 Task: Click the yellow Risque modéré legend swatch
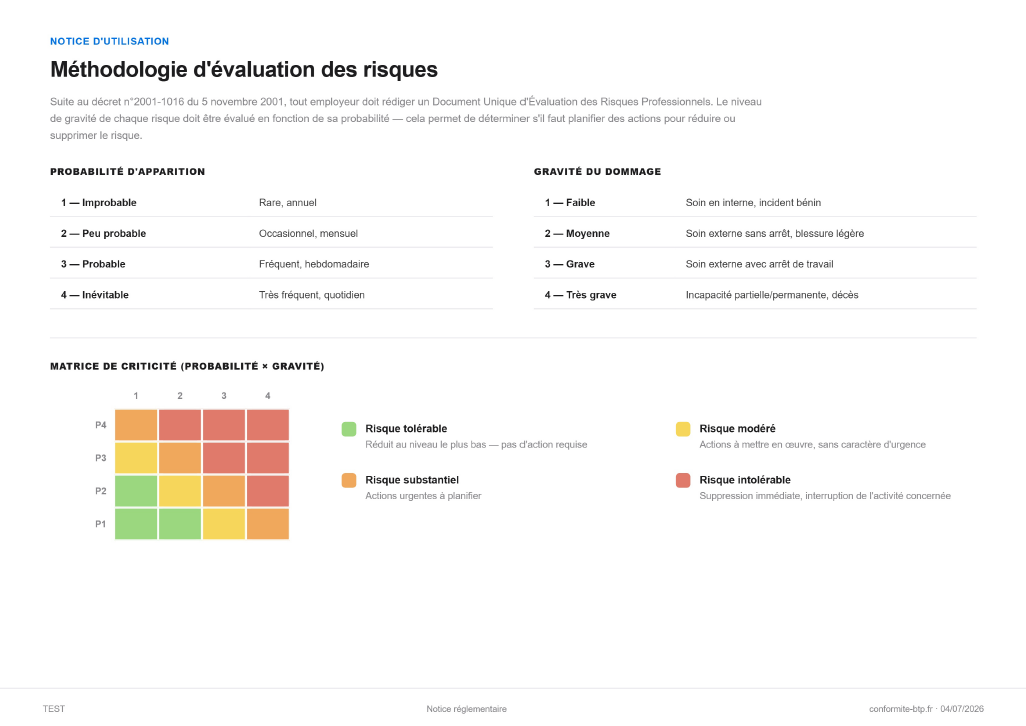coord(682,429)
